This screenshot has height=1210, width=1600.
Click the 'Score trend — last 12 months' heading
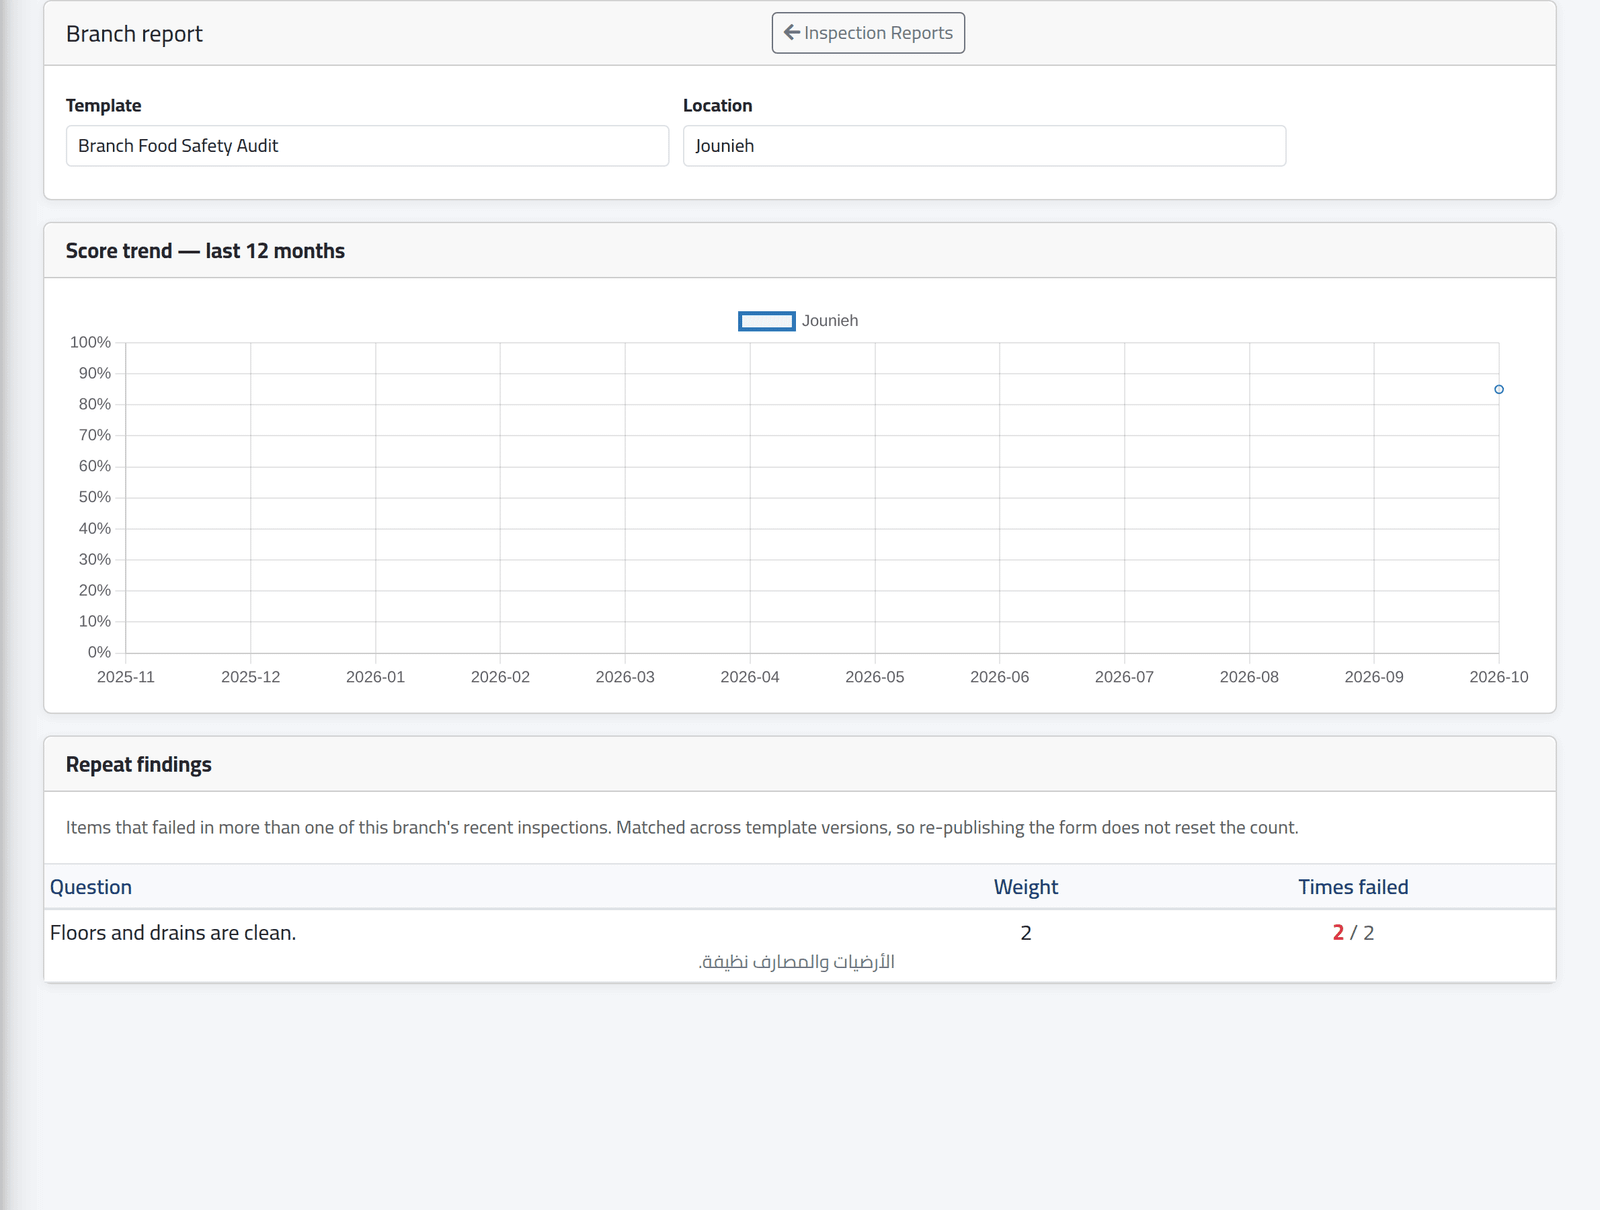pos(205,251)
